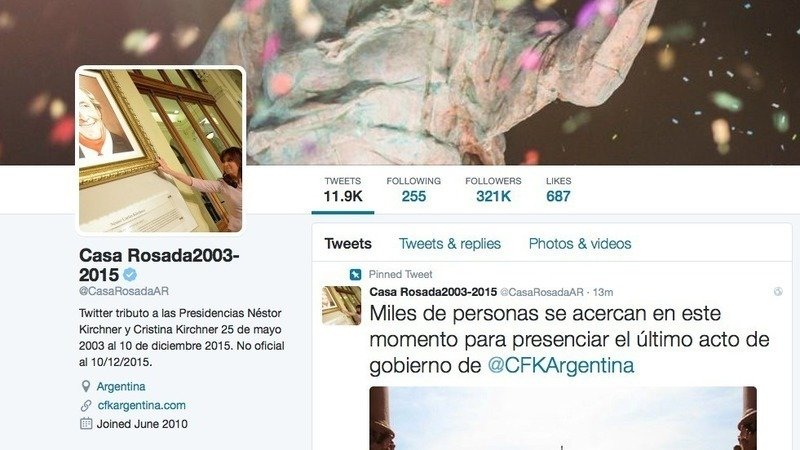Click the pinned tweet pin icon
Image resolution: width=800 pixels, height=450 pixels.
pyautogui.click(x=356, y=274)
